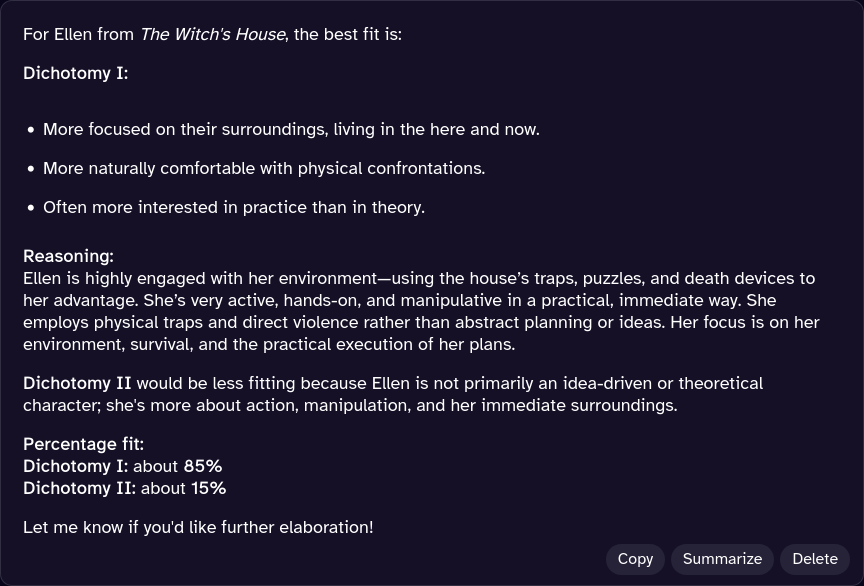
Task: Click the Percentage fit: heading
Action: click(83, 444)
